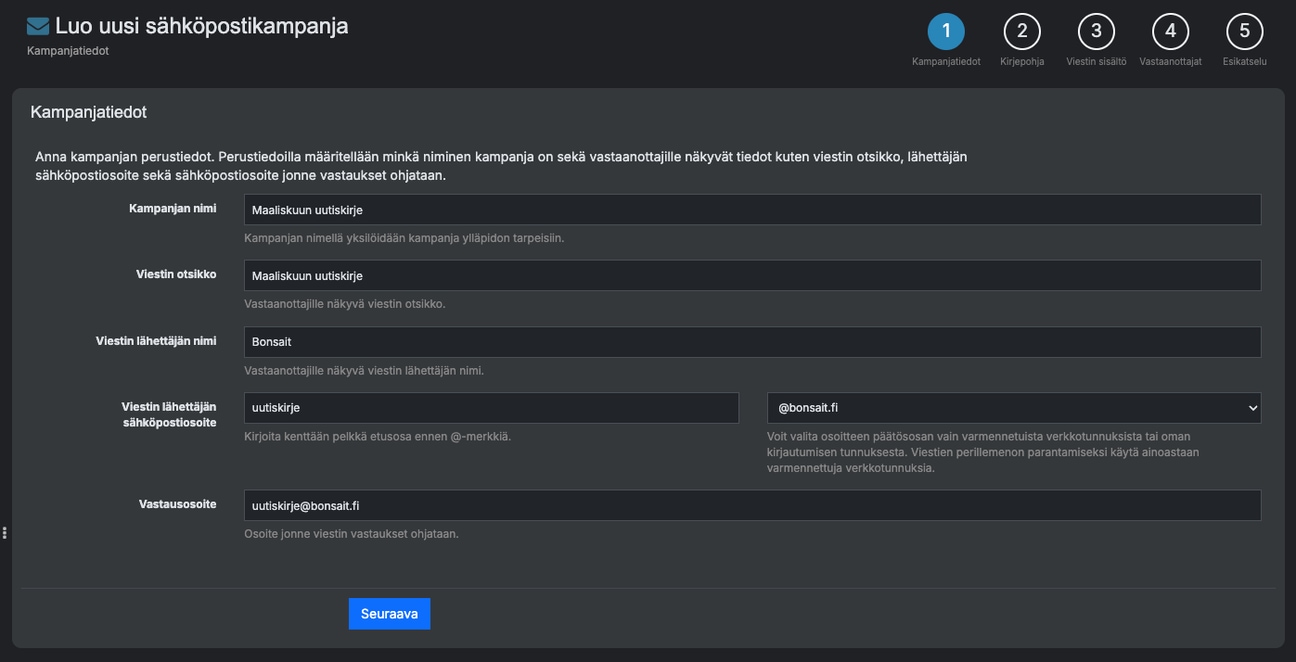Select step 1 Kampanjatiedot circle

tap(946, 31)
